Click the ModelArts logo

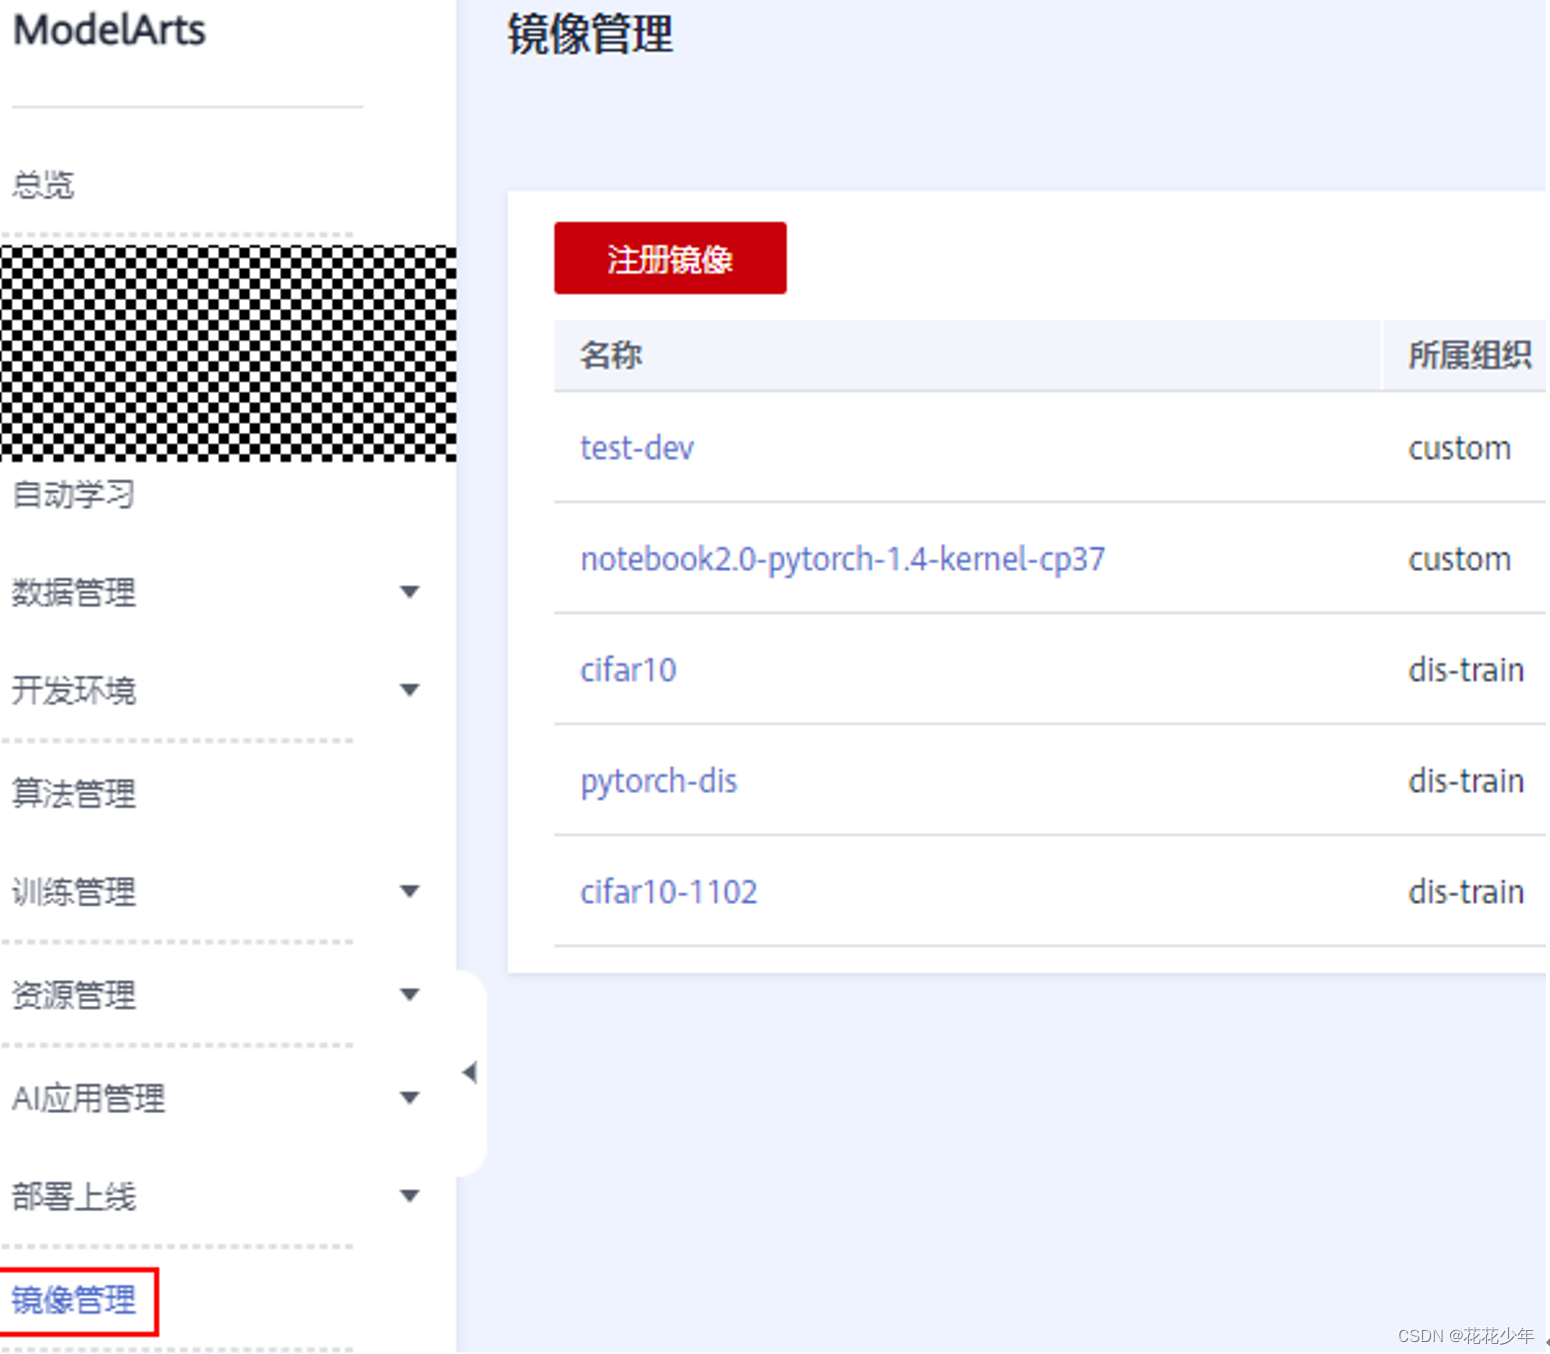click(x=107, y=30)
